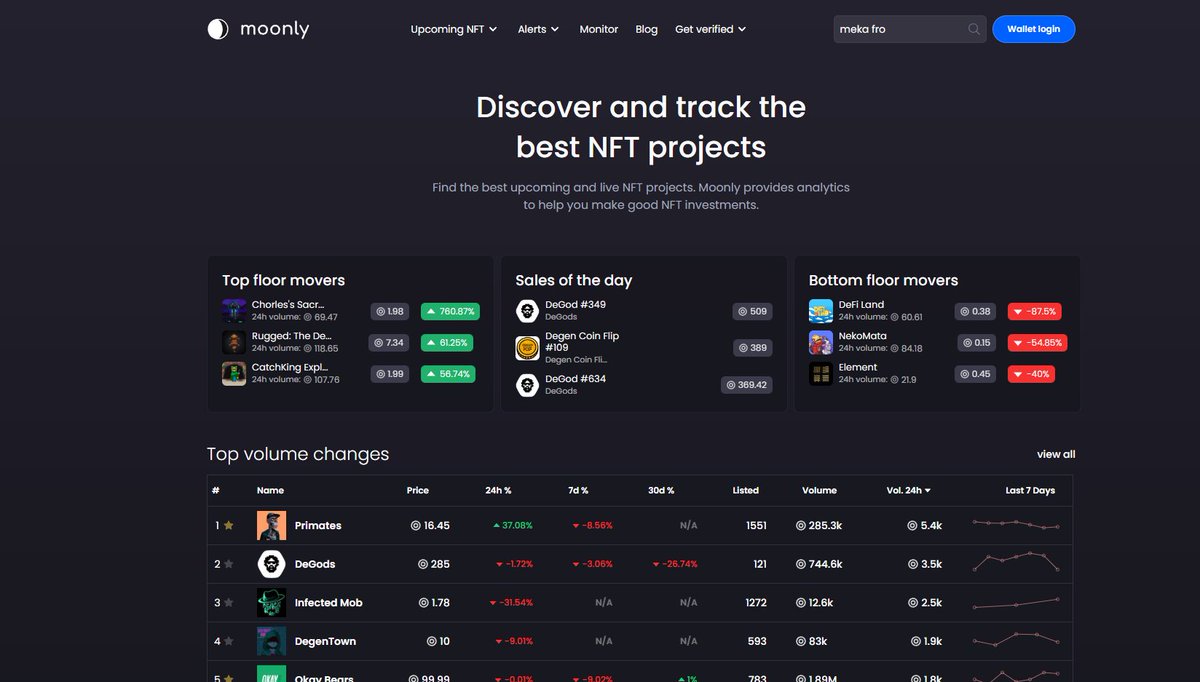Click the Listed column header
1200x682 pixels.
(746, 490)
